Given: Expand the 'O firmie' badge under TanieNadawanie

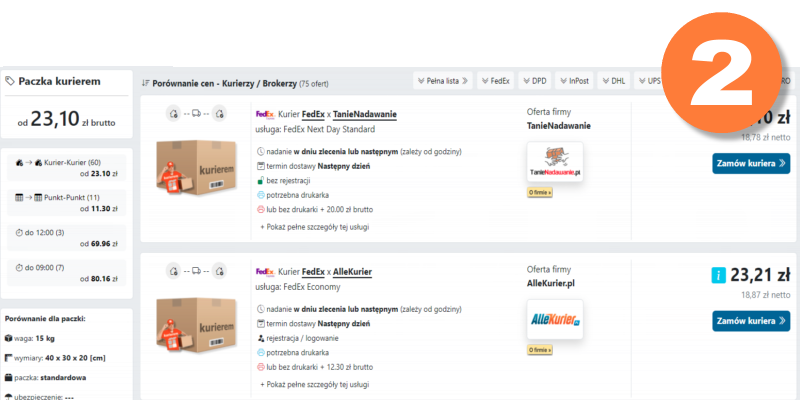Looking at the screenshot, I should click(539, 192).
